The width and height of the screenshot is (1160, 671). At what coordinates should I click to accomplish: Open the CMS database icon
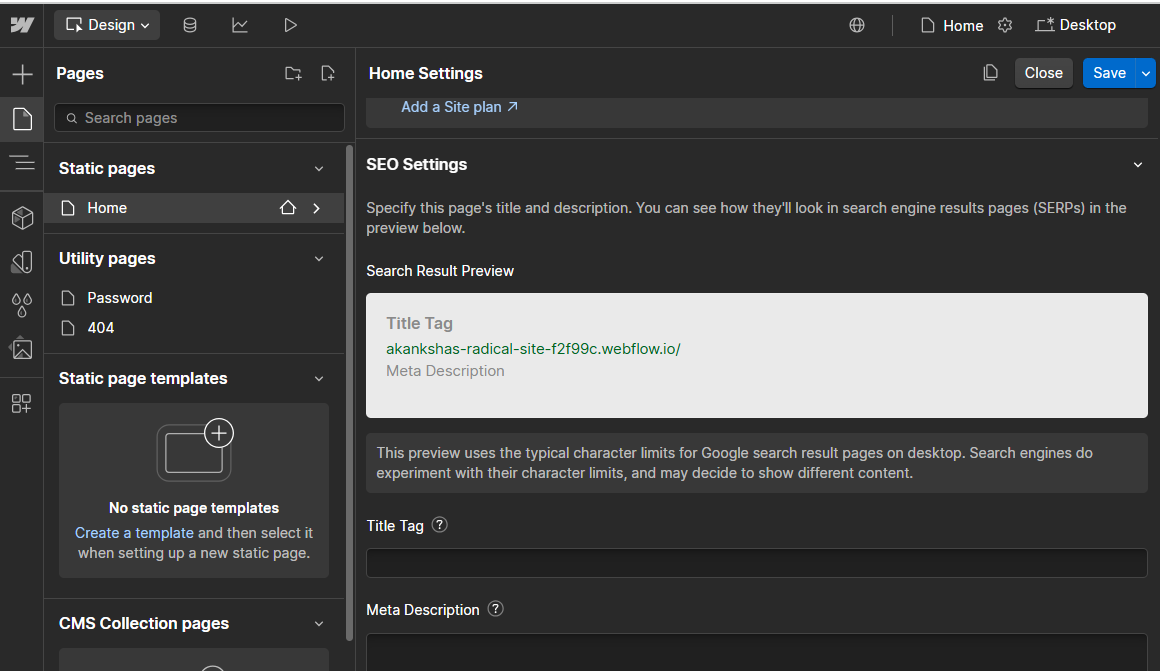click(190, 25)
